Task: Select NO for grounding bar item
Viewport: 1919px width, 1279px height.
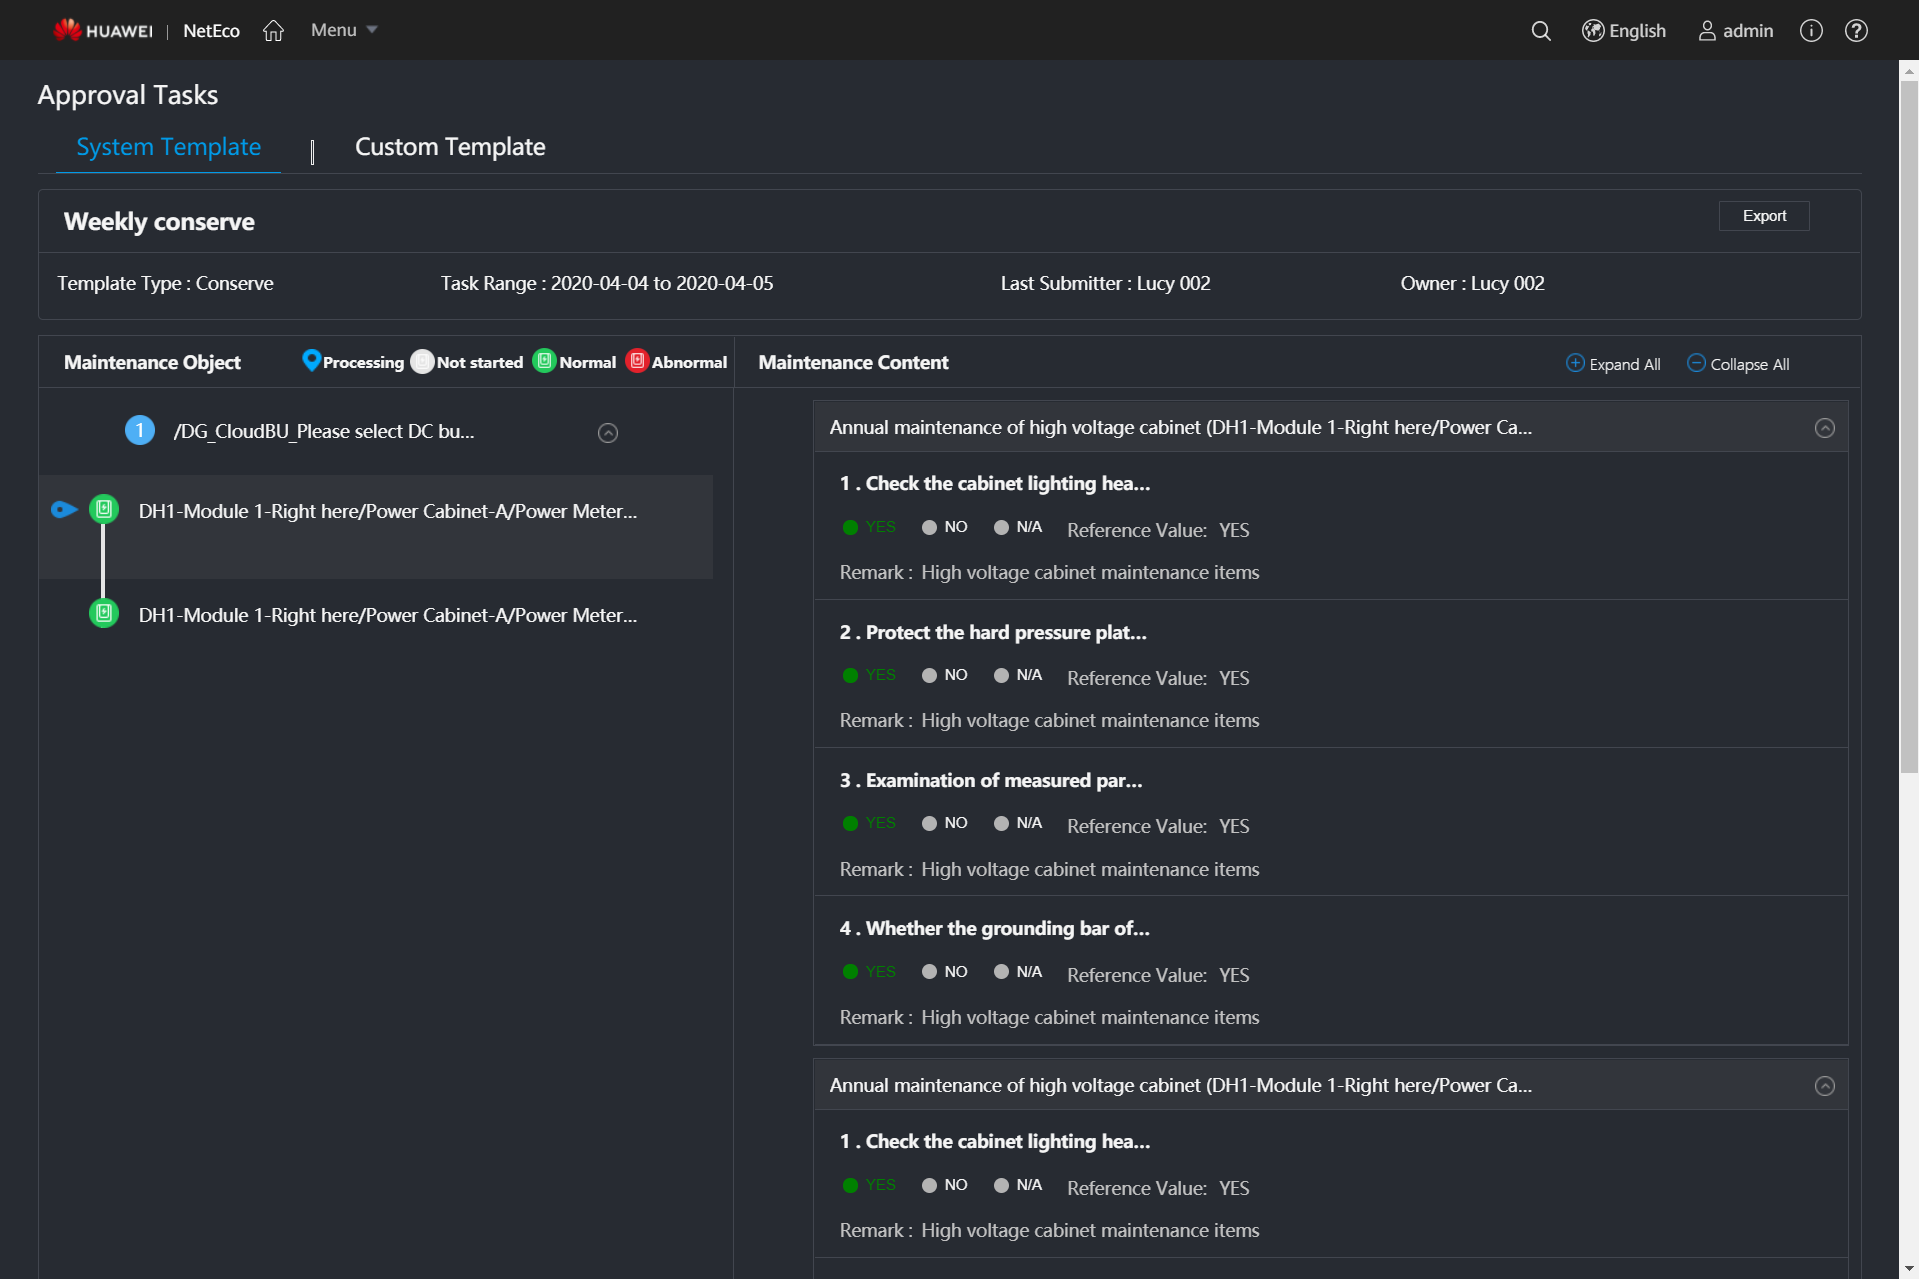Action: [x=929, y=971]
